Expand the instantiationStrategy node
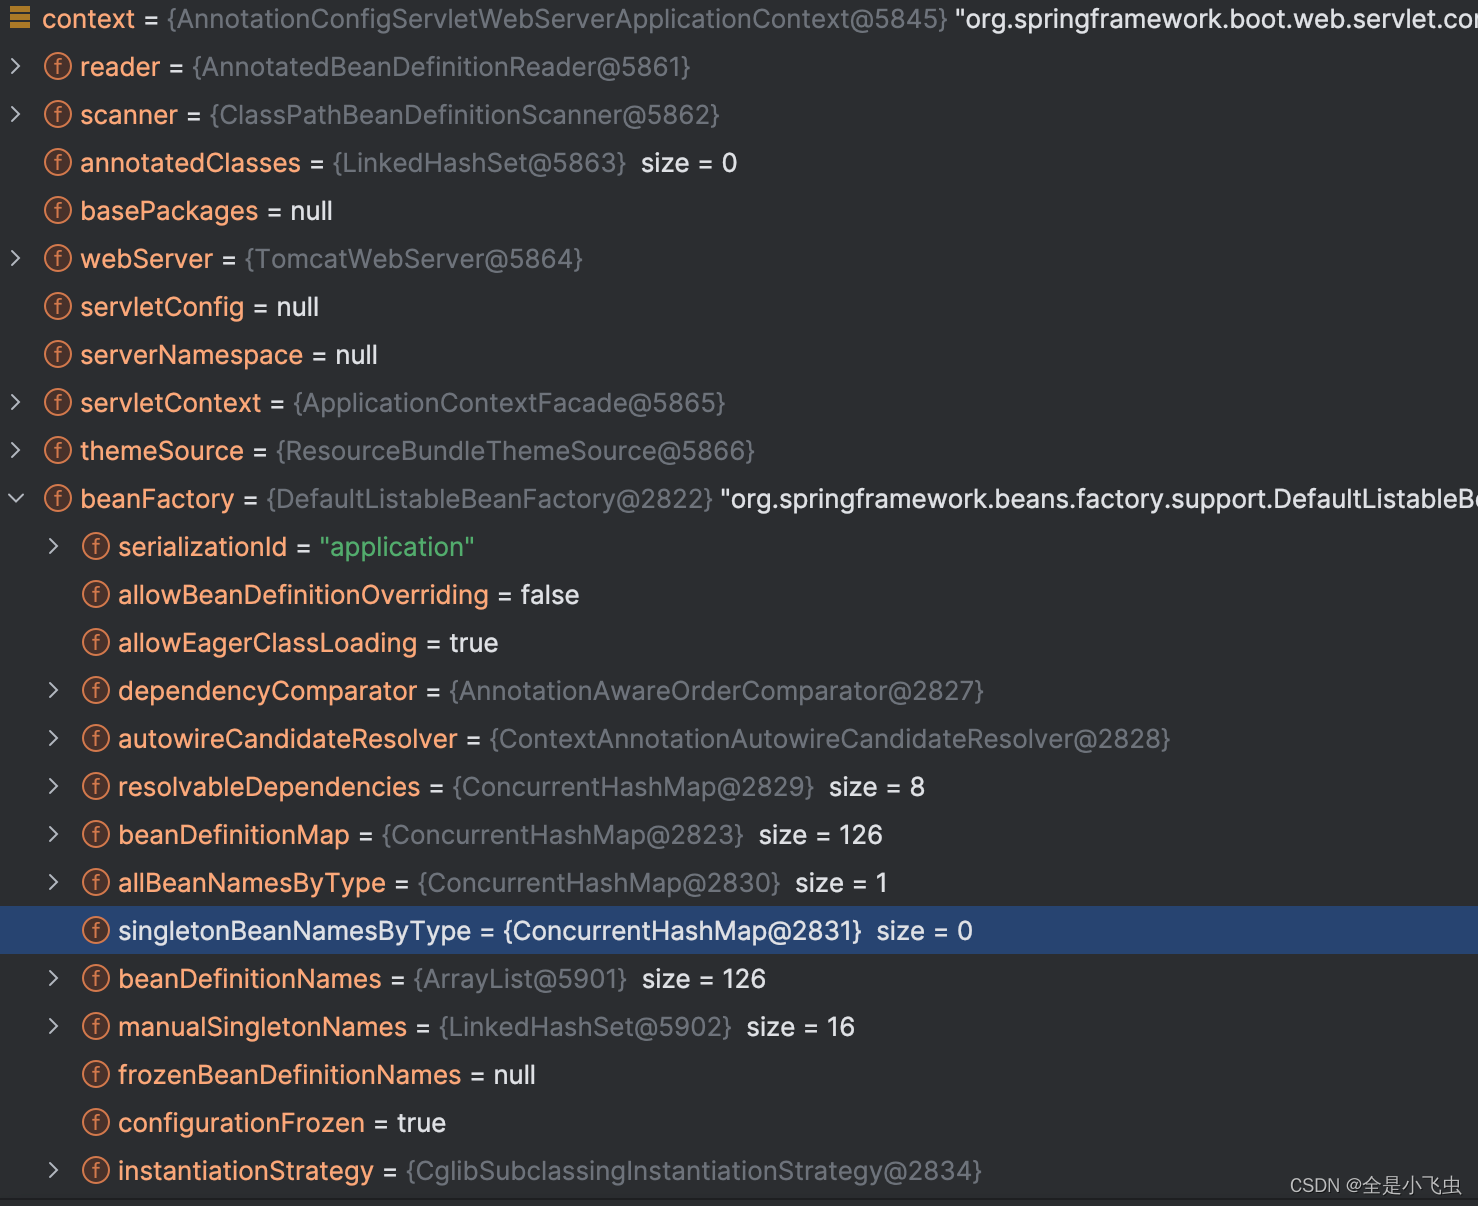The image size is (1478, 1206). tap(53, 1171)
